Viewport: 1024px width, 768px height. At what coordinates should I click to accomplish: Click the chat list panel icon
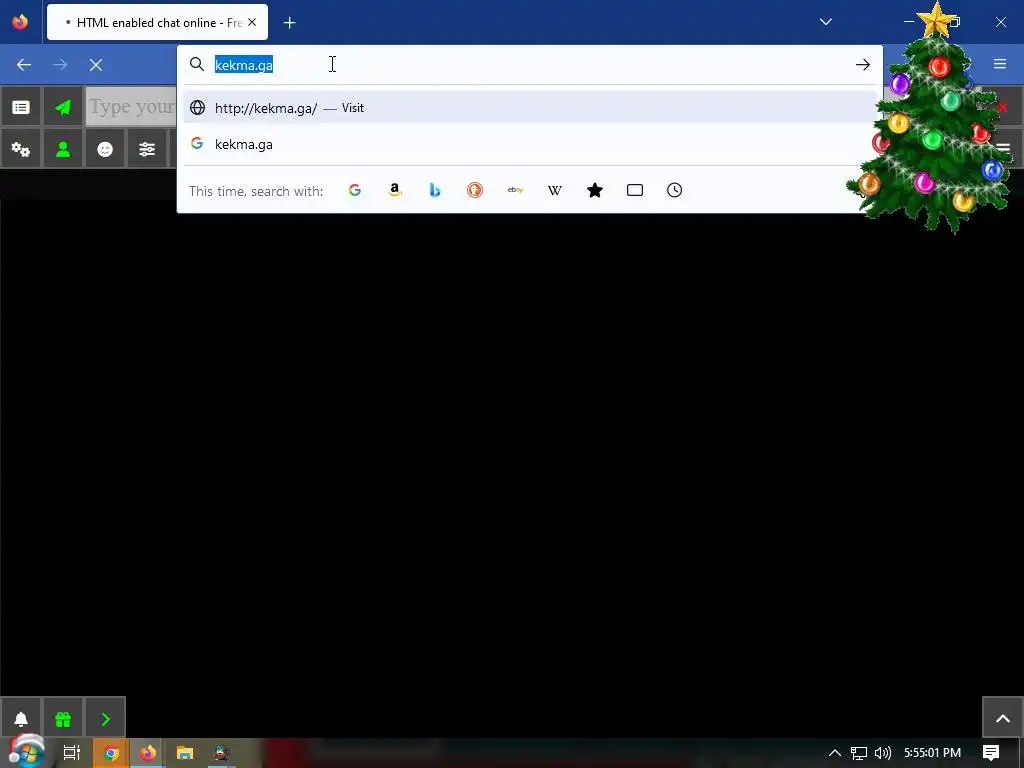click(21, 106)
